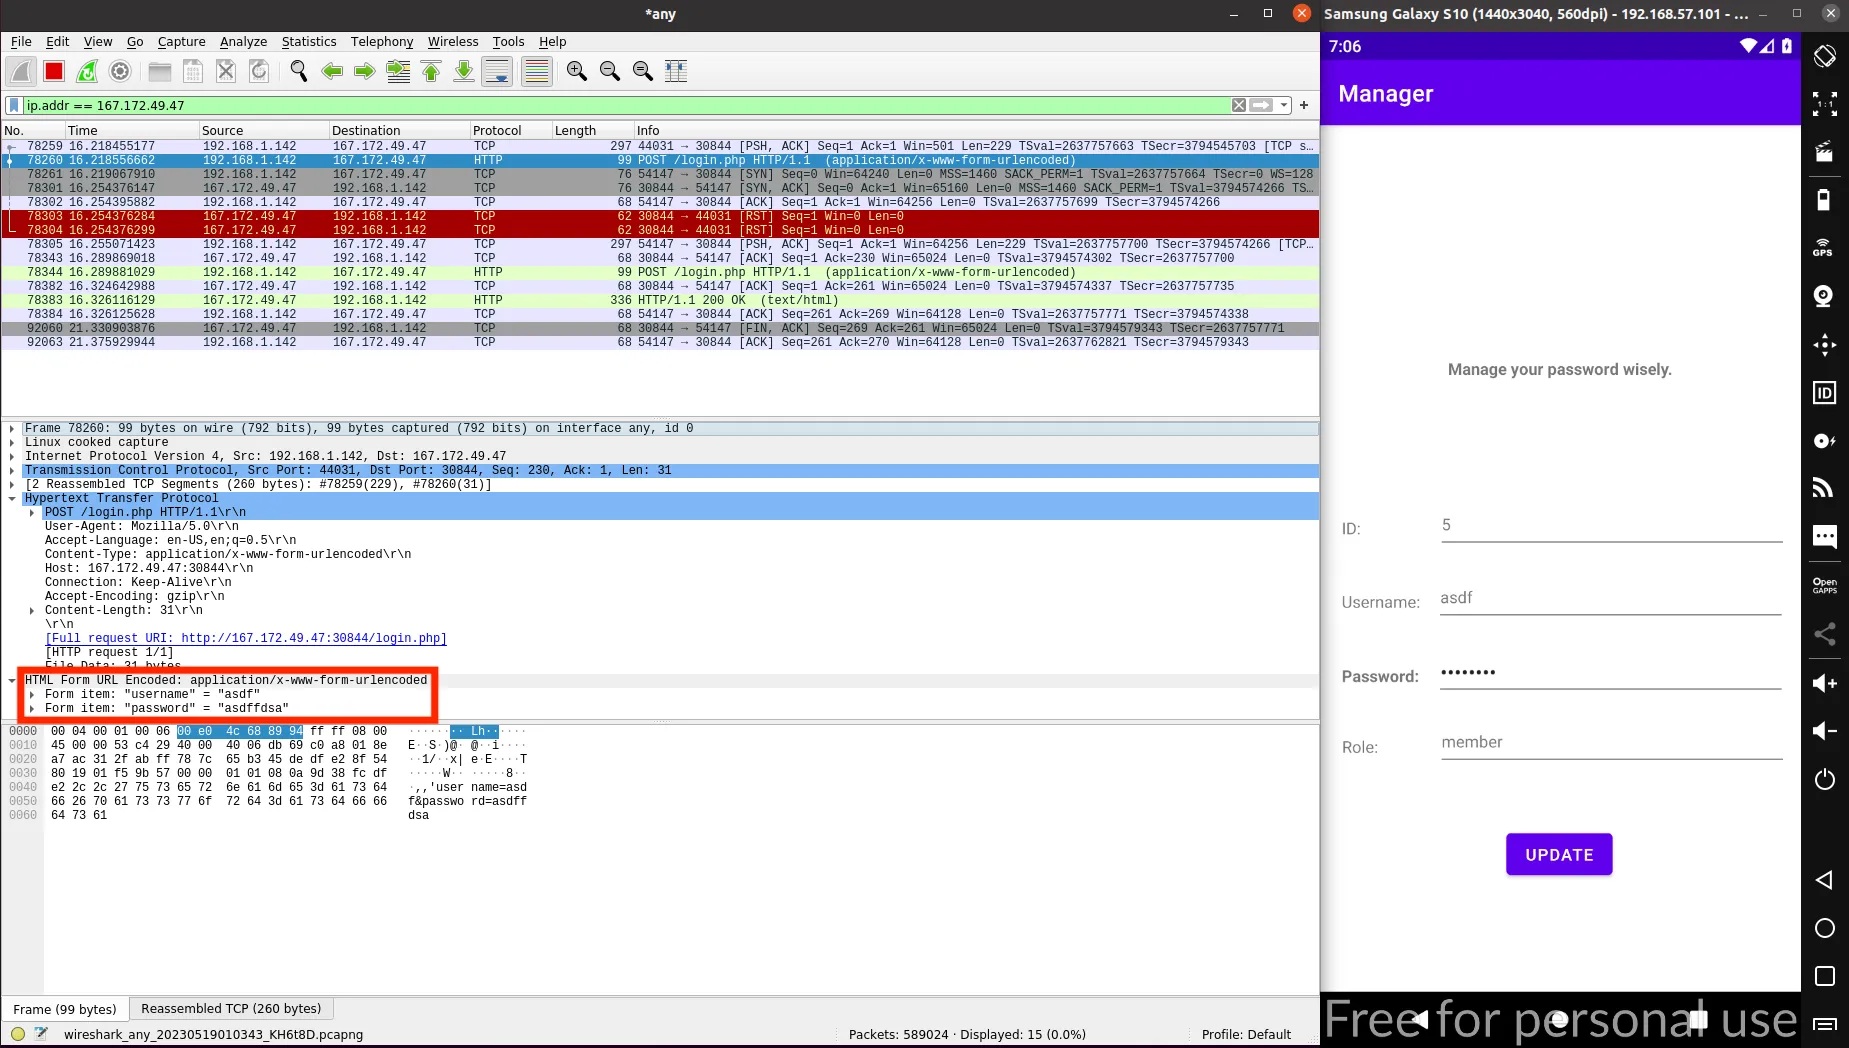Viewport: 1849px width, 1048px height.
Task: Open expert information status bar icon
Action: coord(18,1034)
